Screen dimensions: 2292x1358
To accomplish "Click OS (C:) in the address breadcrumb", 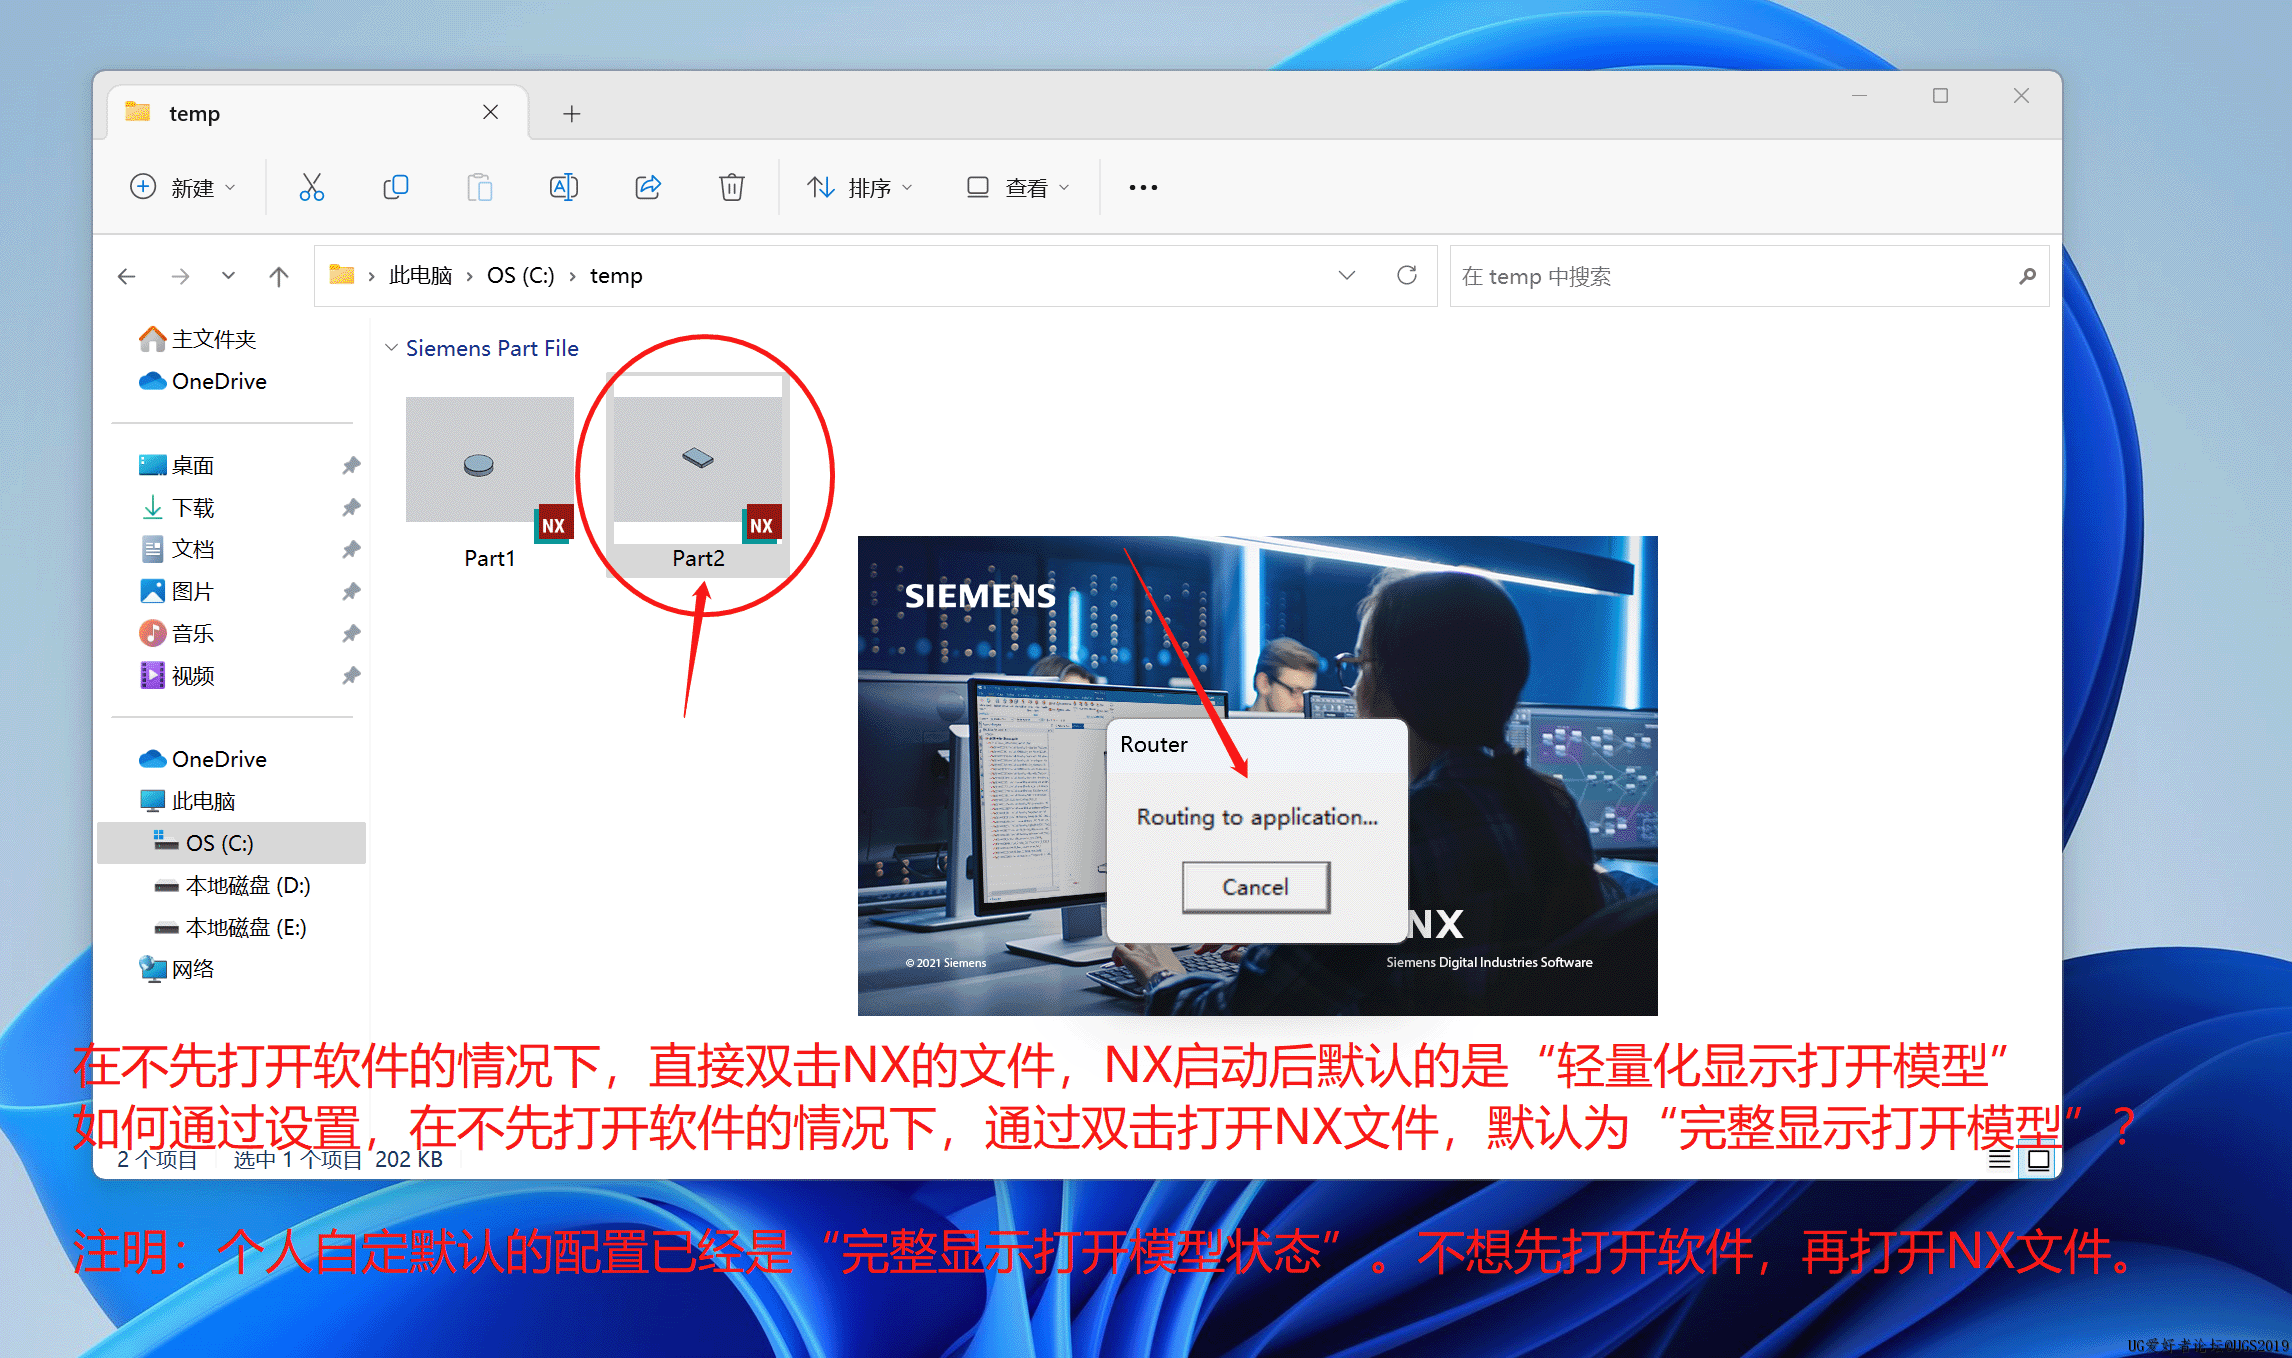I will [520, 275].
